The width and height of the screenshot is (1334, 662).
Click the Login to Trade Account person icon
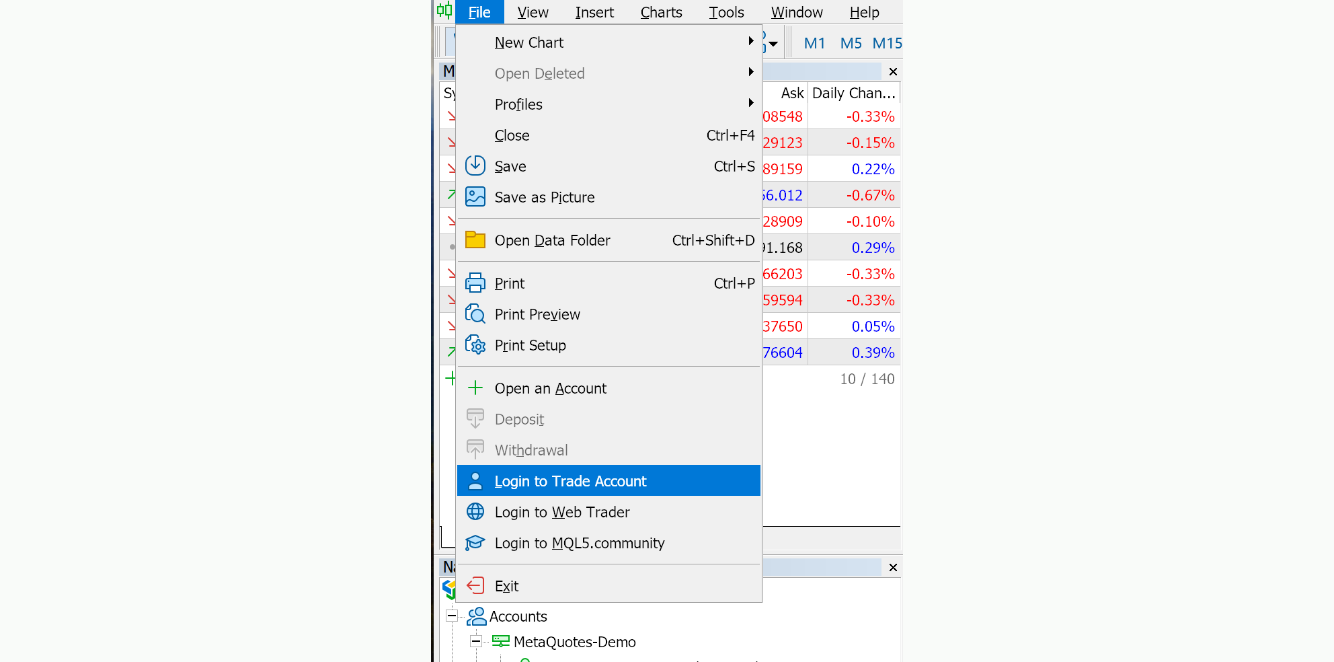click(x=475, y=481)
